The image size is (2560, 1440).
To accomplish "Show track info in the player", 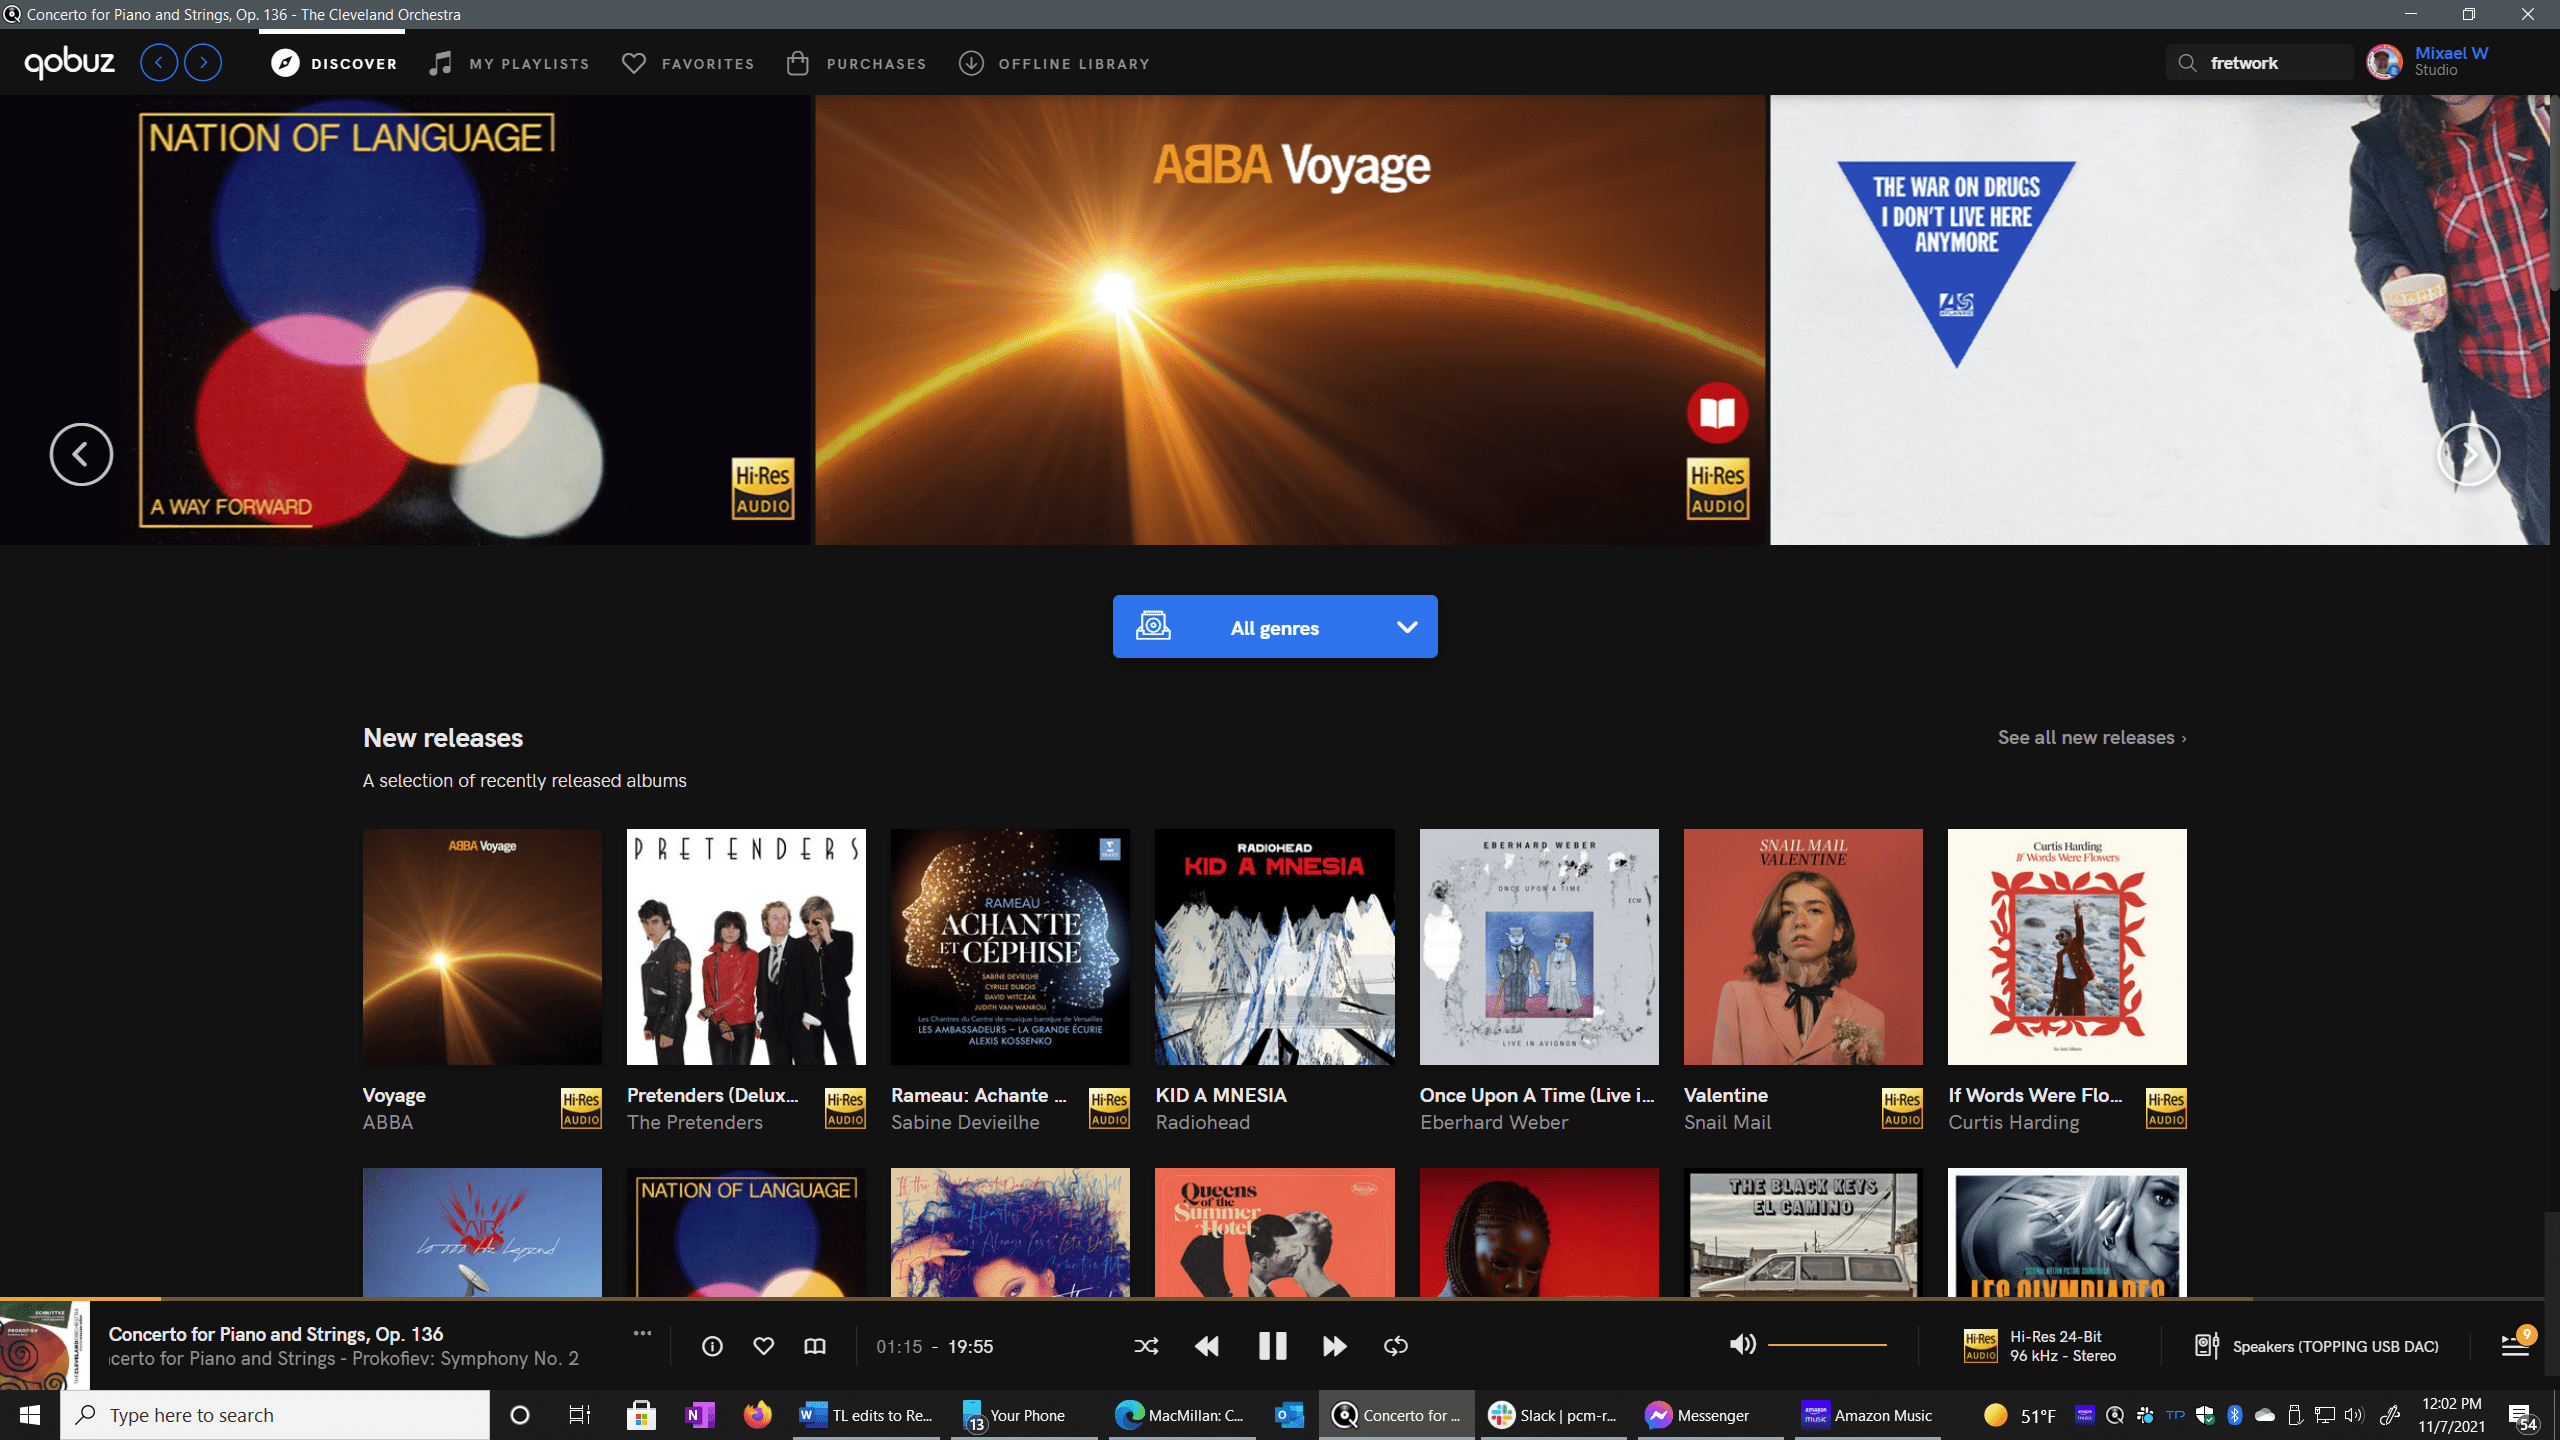I will (712, 1346).
